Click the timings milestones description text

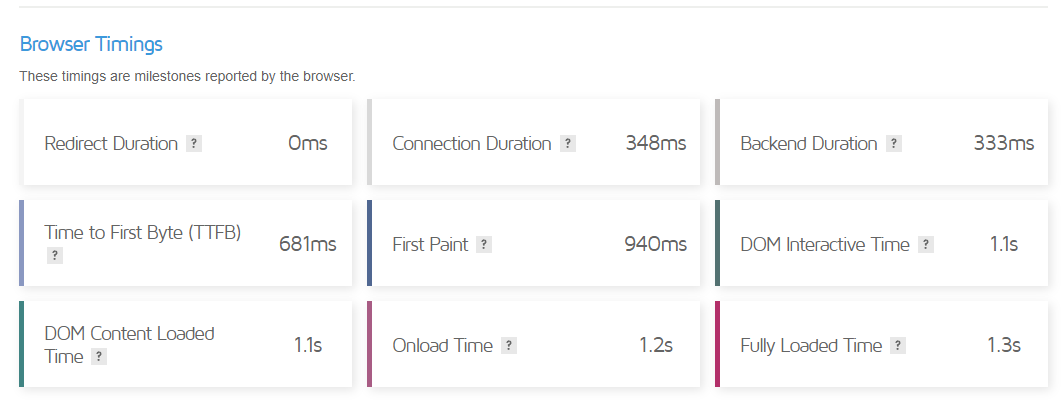pos(187,76)
